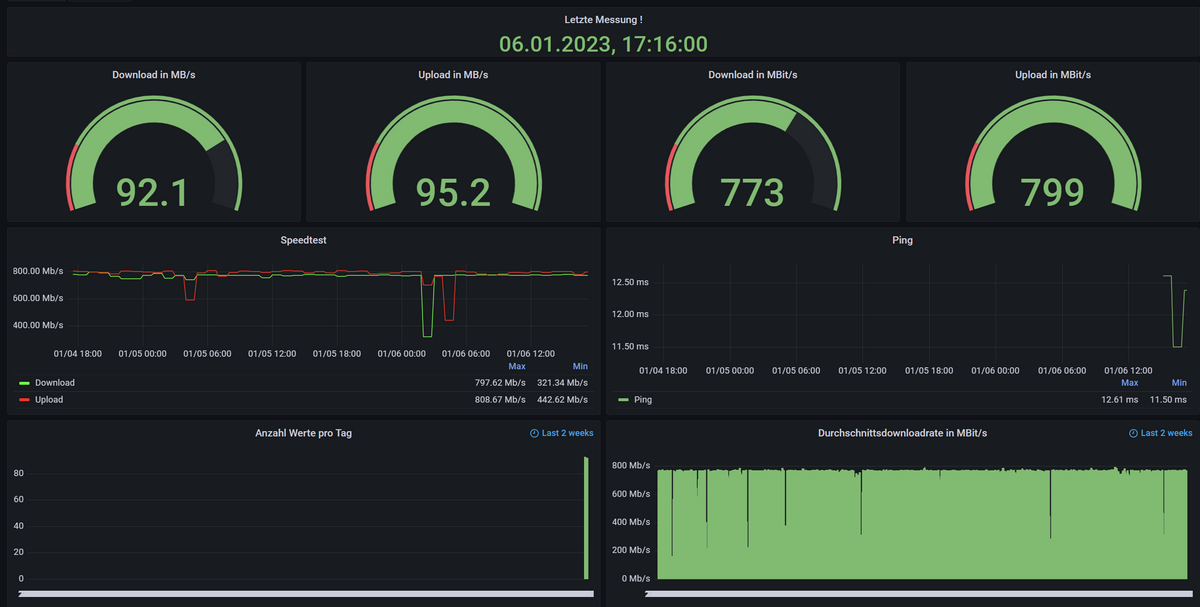
Task: Click the Download max value '797.62 Mb/s'
Action: [x=500, y=383]
